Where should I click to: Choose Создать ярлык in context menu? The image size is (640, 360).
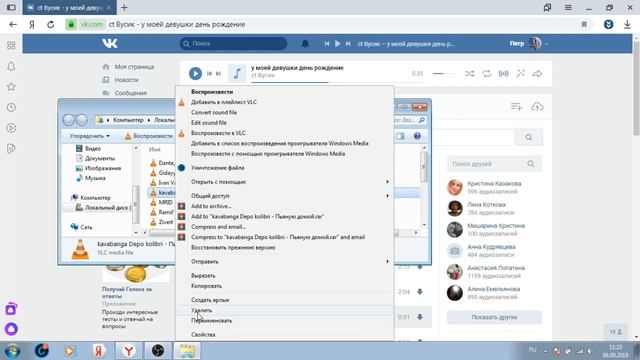coord(285,300)
